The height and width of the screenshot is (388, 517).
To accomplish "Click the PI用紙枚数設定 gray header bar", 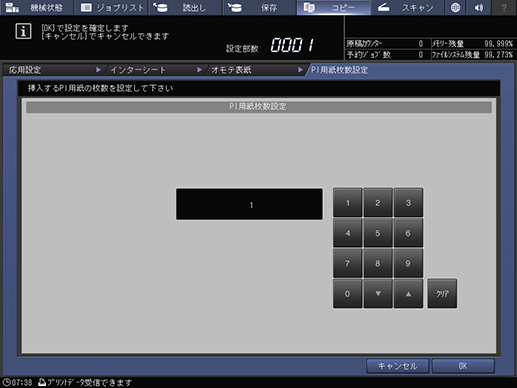I will 259,107.
